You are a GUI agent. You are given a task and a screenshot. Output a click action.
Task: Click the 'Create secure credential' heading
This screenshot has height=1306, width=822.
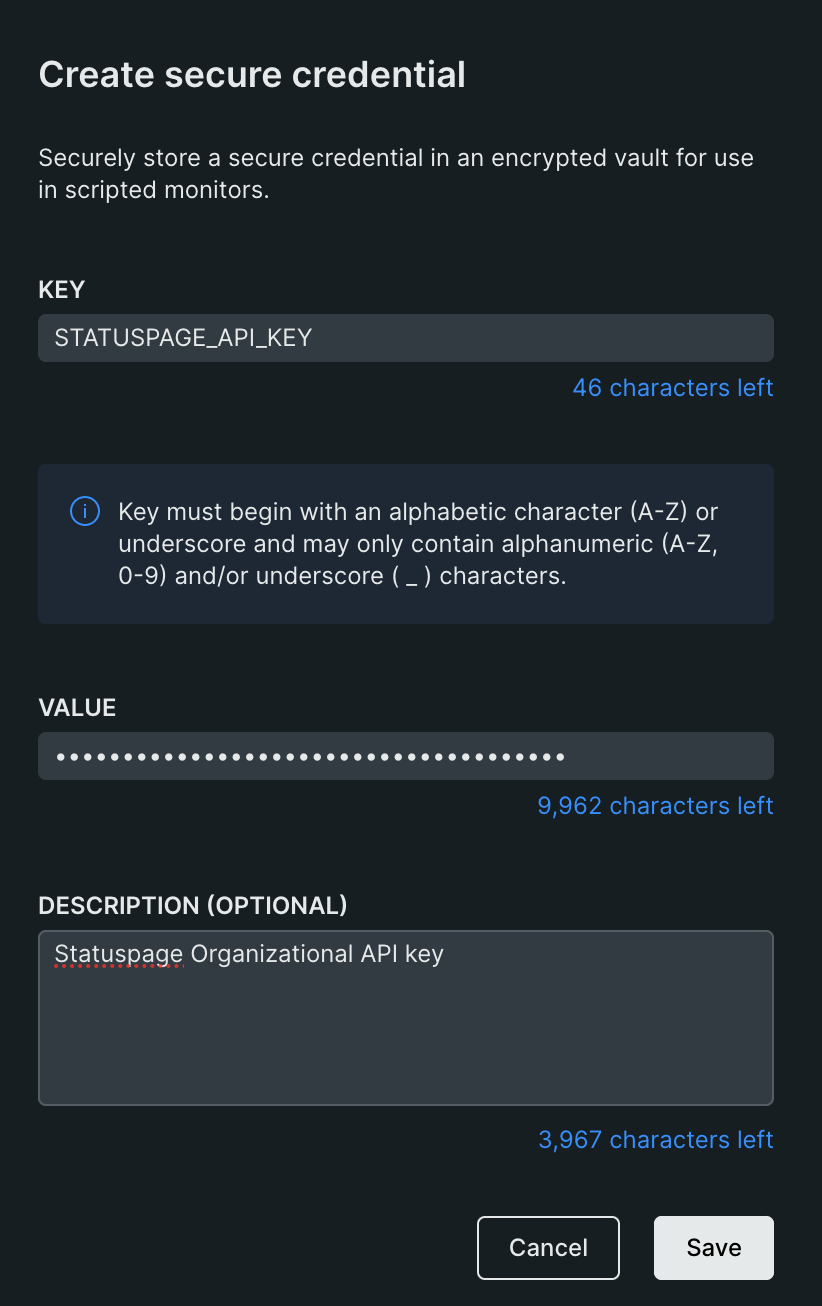pyautogui.click(x=252, y=74)
